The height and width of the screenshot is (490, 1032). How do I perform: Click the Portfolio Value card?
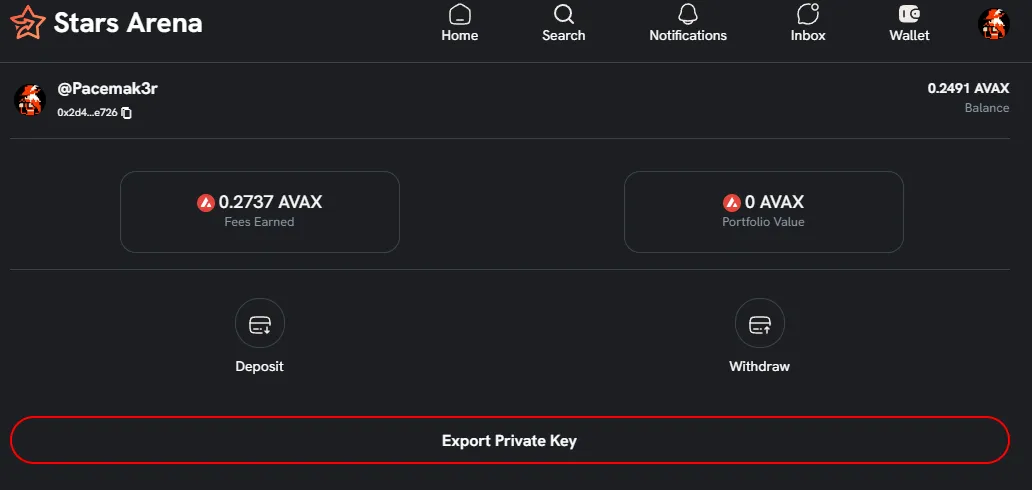pyautogui.click(x=764, y=212)
